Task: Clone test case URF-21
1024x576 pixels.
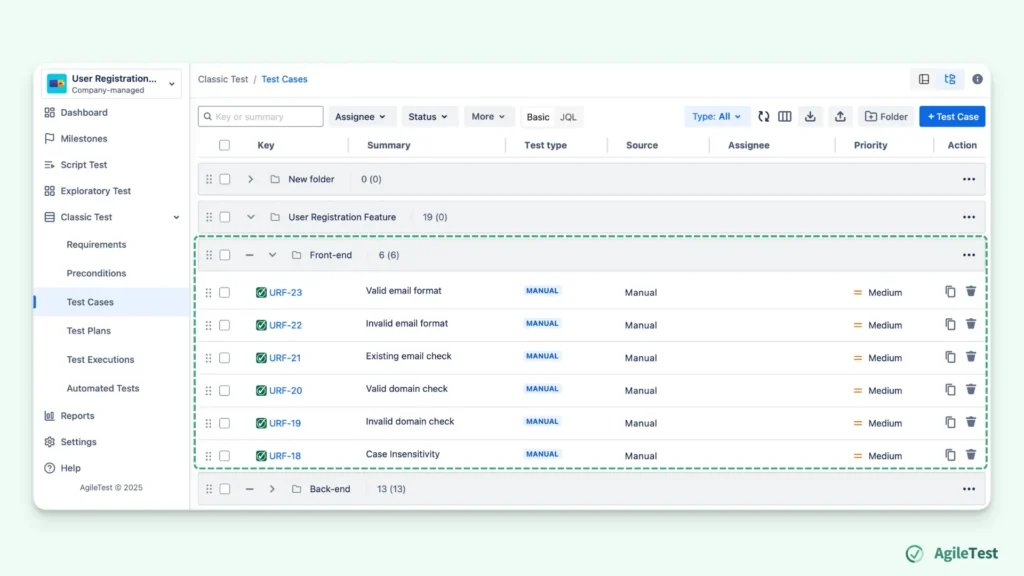Action: [950, 357]
